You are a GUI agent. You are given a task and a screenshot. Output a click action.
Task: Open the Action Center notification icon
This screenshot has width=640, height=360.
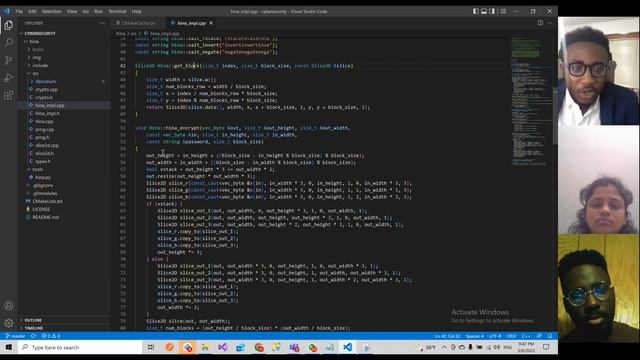(x=546, y=347)
